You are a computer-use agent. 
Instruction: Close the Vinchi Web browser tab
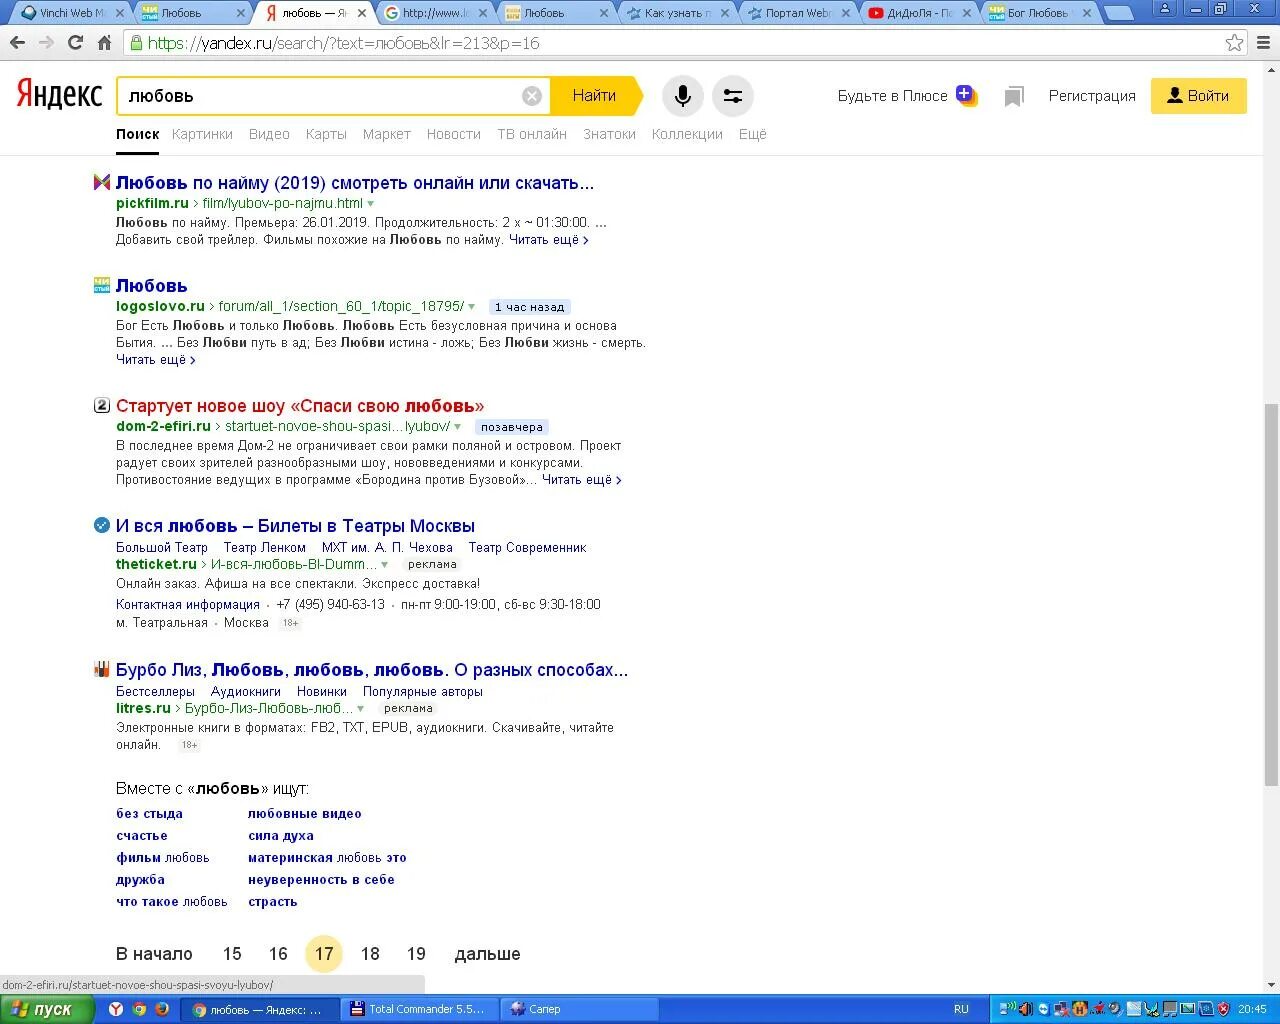pyautogui.click(x=120, y=13)
